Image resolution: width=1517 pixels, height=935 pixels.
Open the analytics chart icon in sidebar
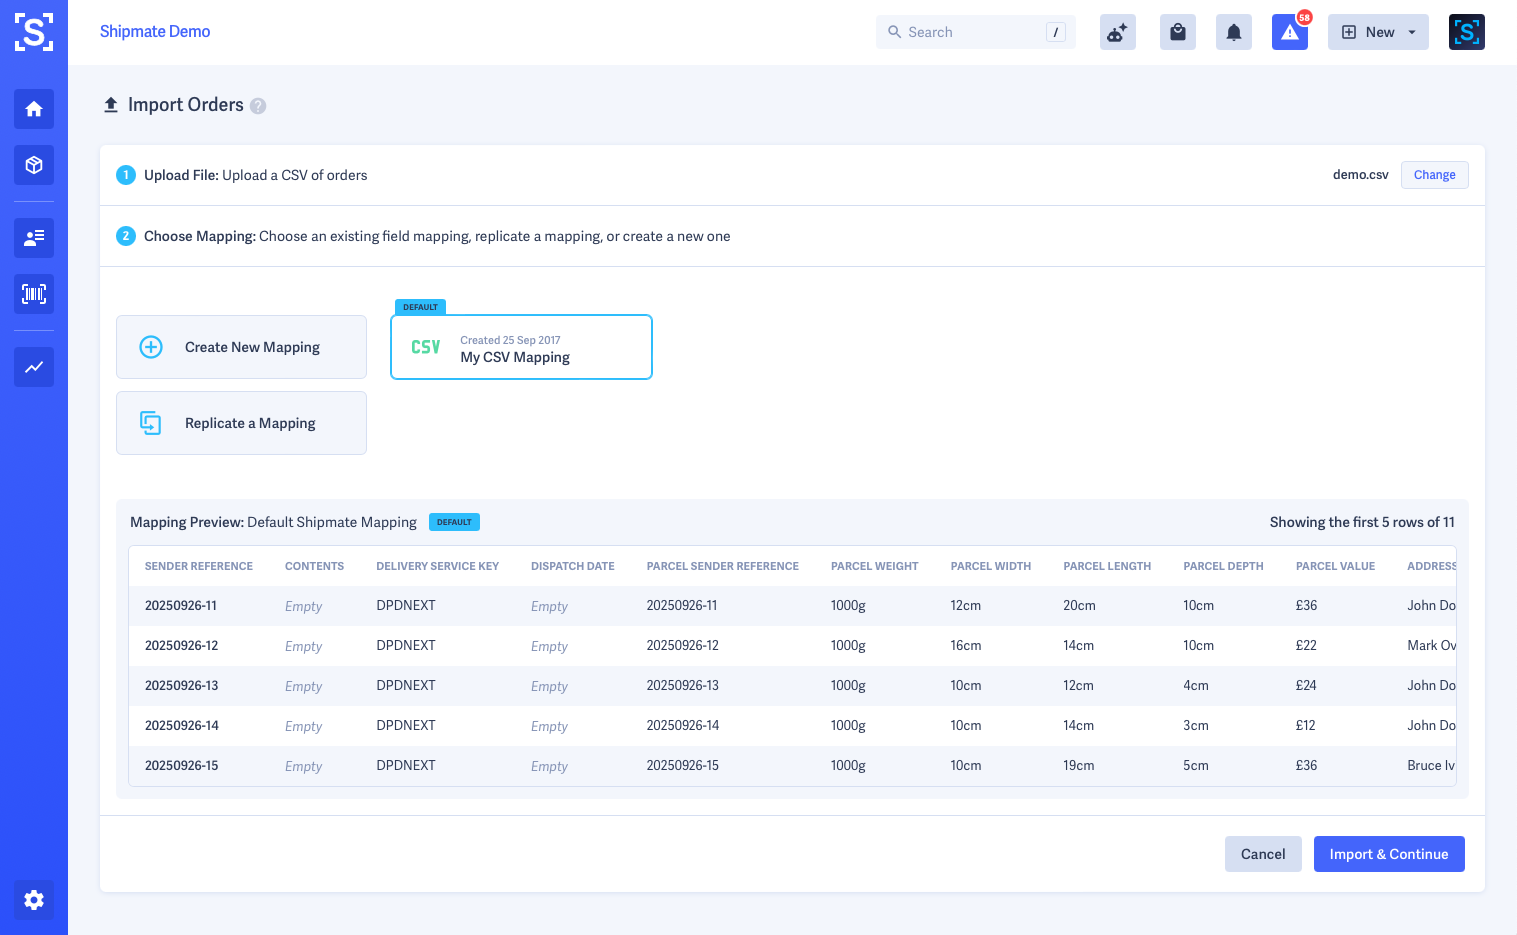[34, 367]
